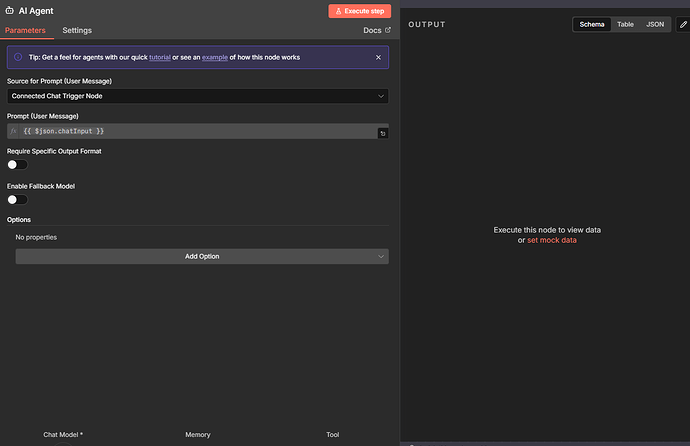Switch to the Parameters tab
The width and height of the screenshot is (690, 446).
tap(25, 30)
